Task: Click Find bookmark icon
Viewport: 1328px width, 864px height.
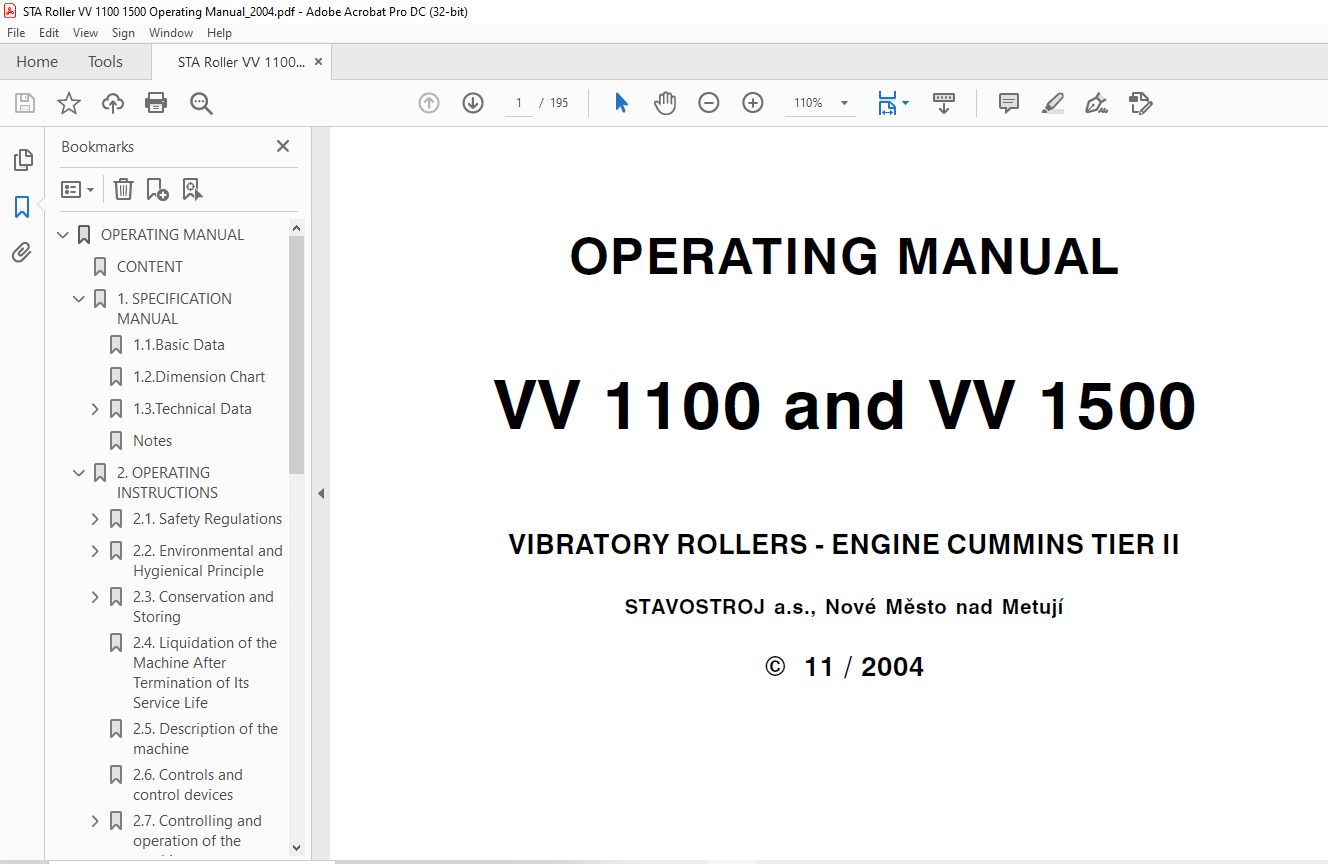Action: point(192,189)
